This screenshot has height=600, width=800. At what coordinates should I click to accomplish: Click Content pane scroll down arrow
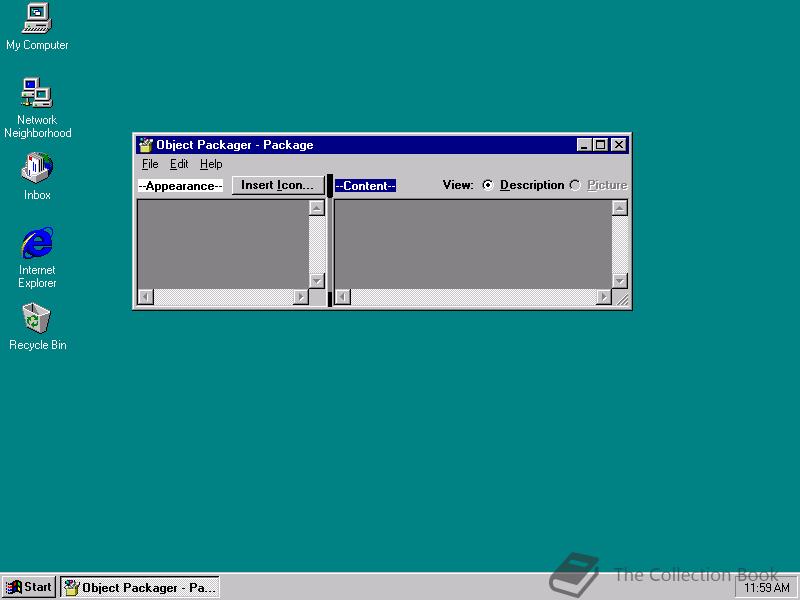620,281
